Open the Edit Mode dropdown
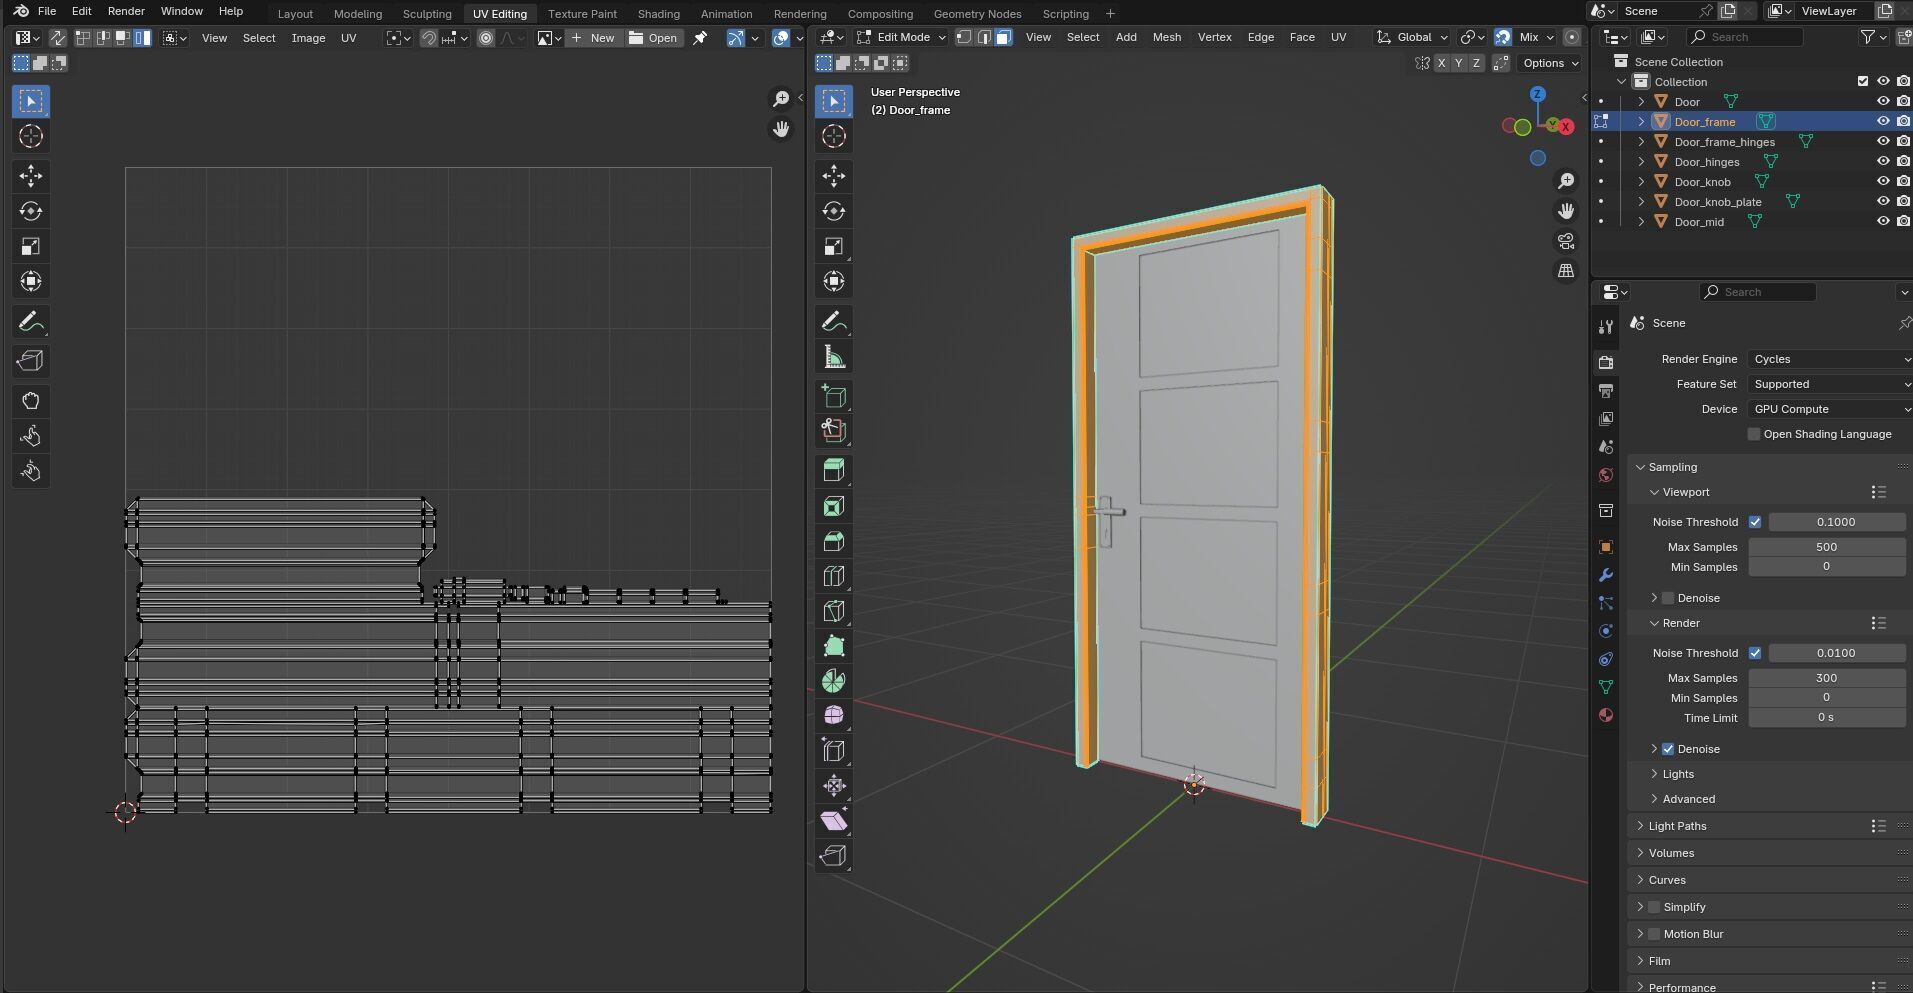 tap(901, 37)
